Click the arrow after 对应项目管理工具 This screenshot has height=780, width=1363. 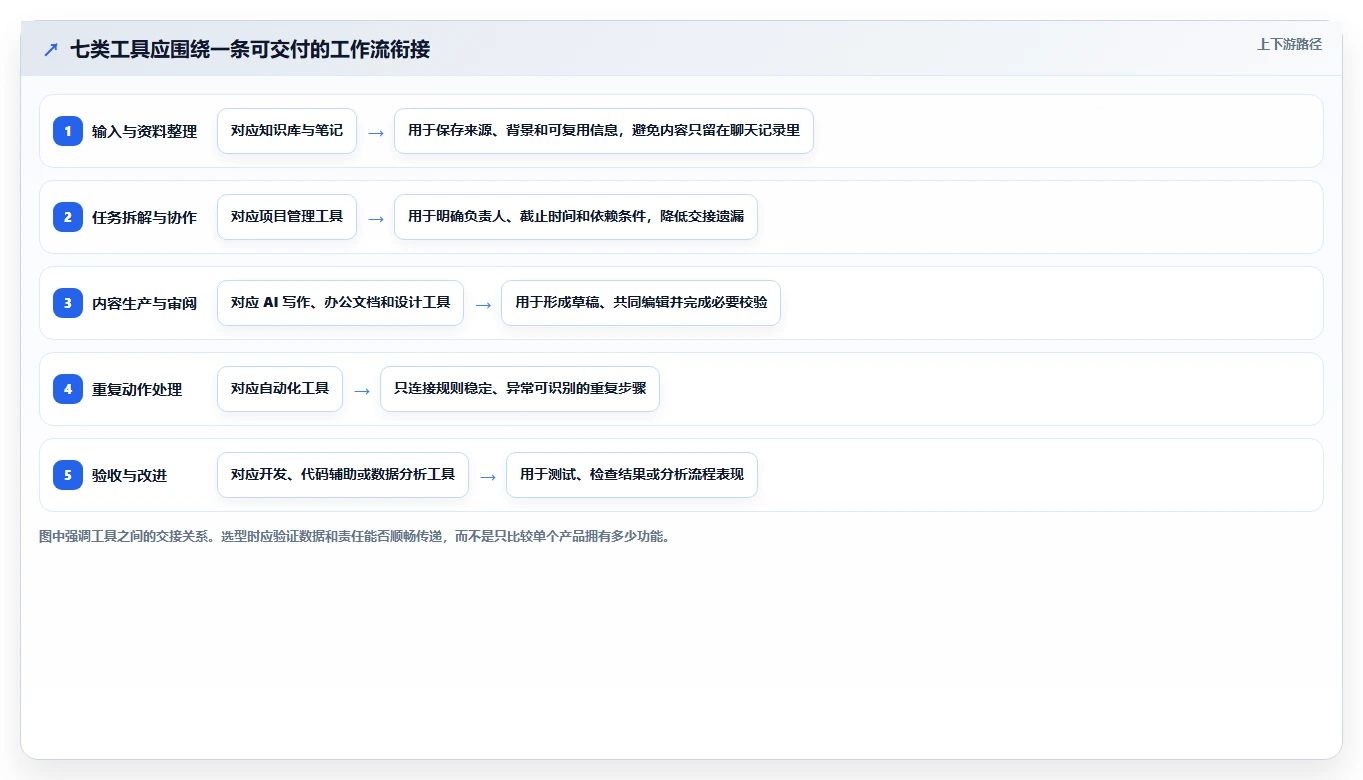tap(376, 218)
